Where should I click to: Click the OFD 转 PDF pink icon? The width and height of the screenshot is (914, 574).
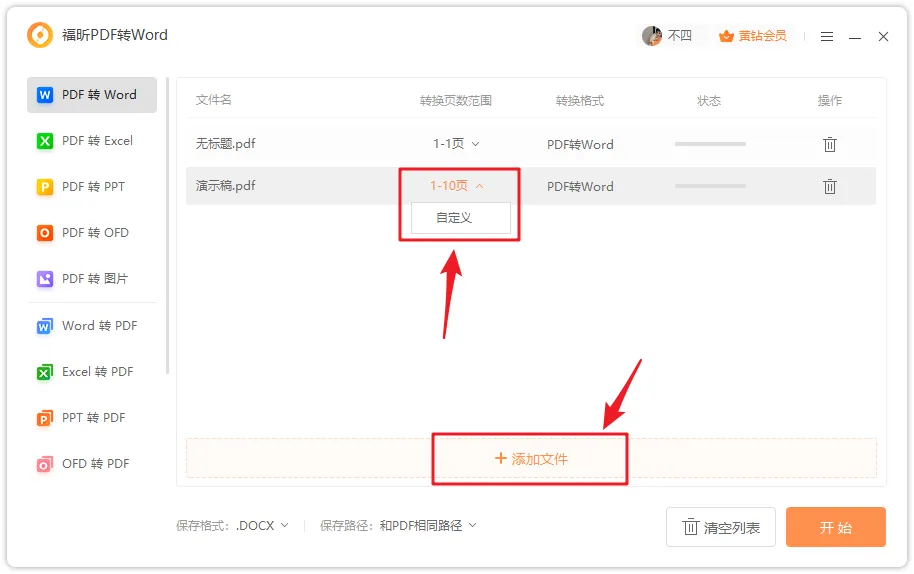(45, 464)
